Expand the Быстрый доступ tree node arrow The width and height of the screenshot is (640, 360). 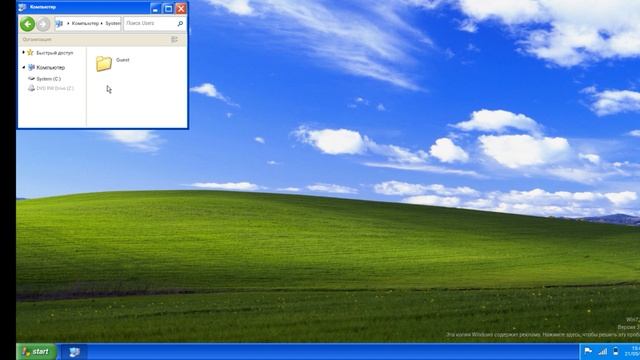point(23,52)
